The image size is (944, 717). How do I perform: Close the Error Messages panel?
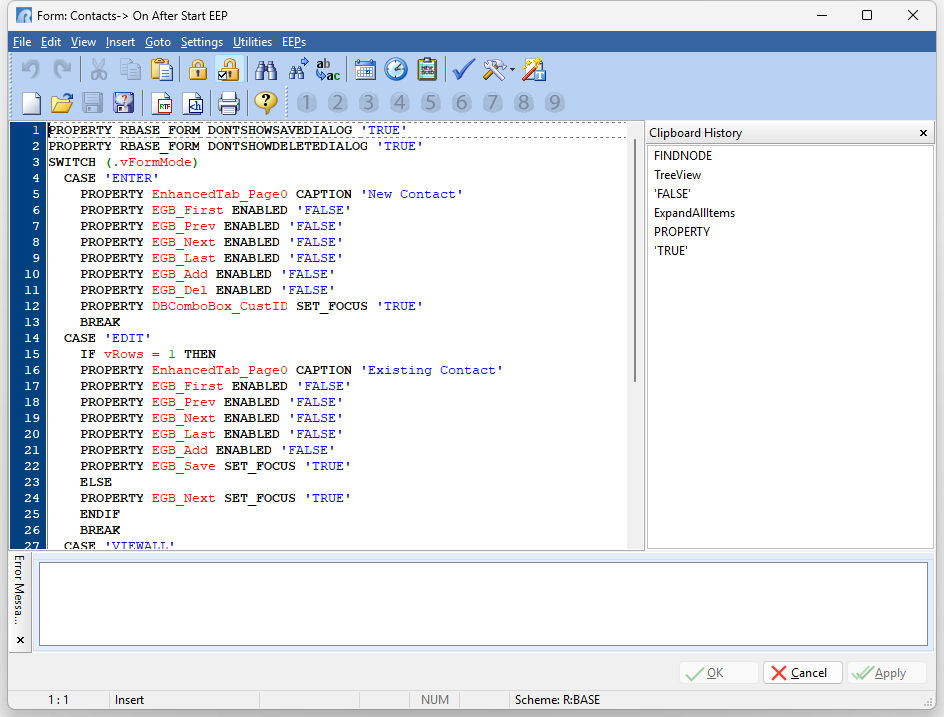20,640
